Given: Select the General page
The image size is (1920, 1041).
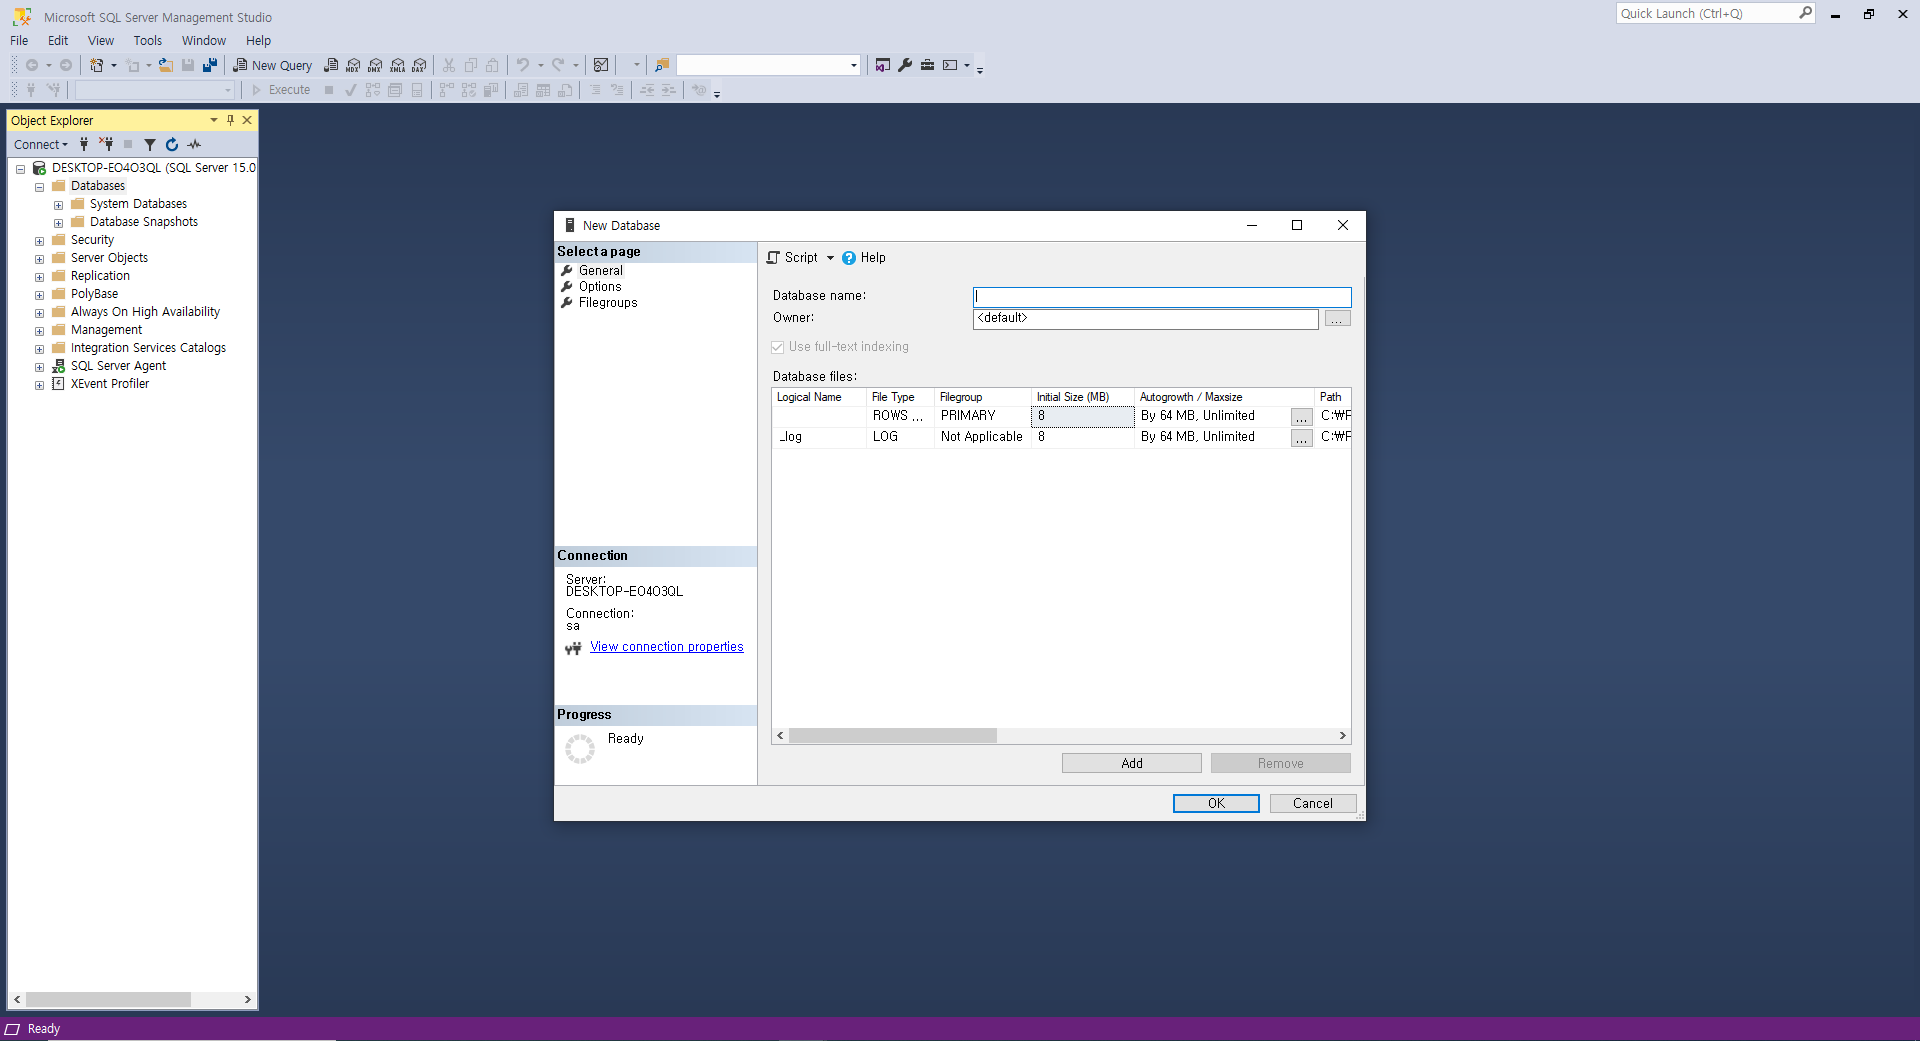Looking at the screenshot, I should 601,271.
